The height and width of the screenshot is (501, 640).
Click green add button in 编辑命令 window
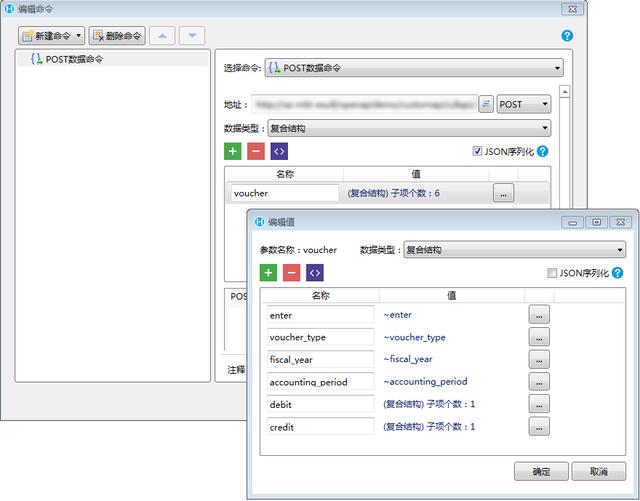(233, 151)
